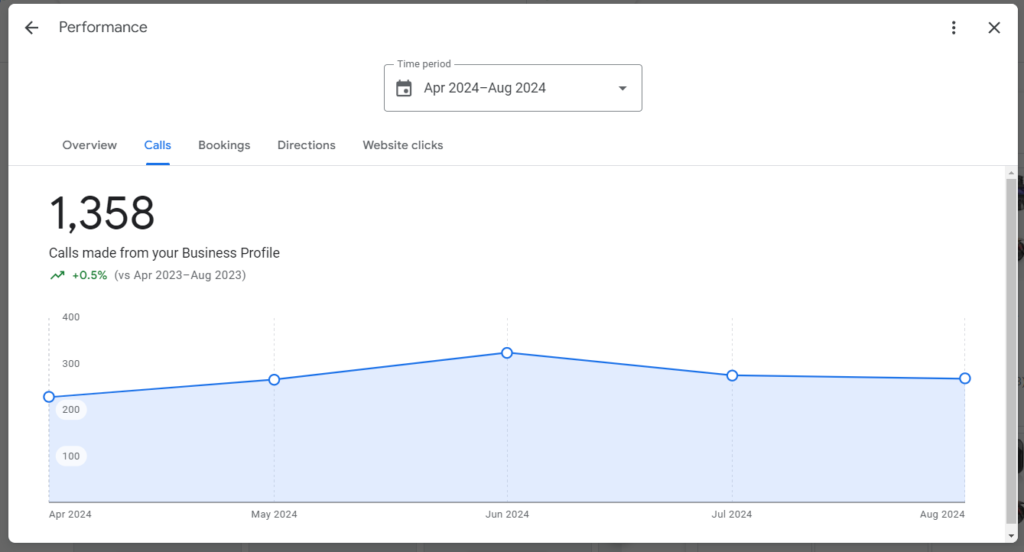Click the Jun 2024 peak data point
Screen dimensions: 1024x552
tap(507, 353)
